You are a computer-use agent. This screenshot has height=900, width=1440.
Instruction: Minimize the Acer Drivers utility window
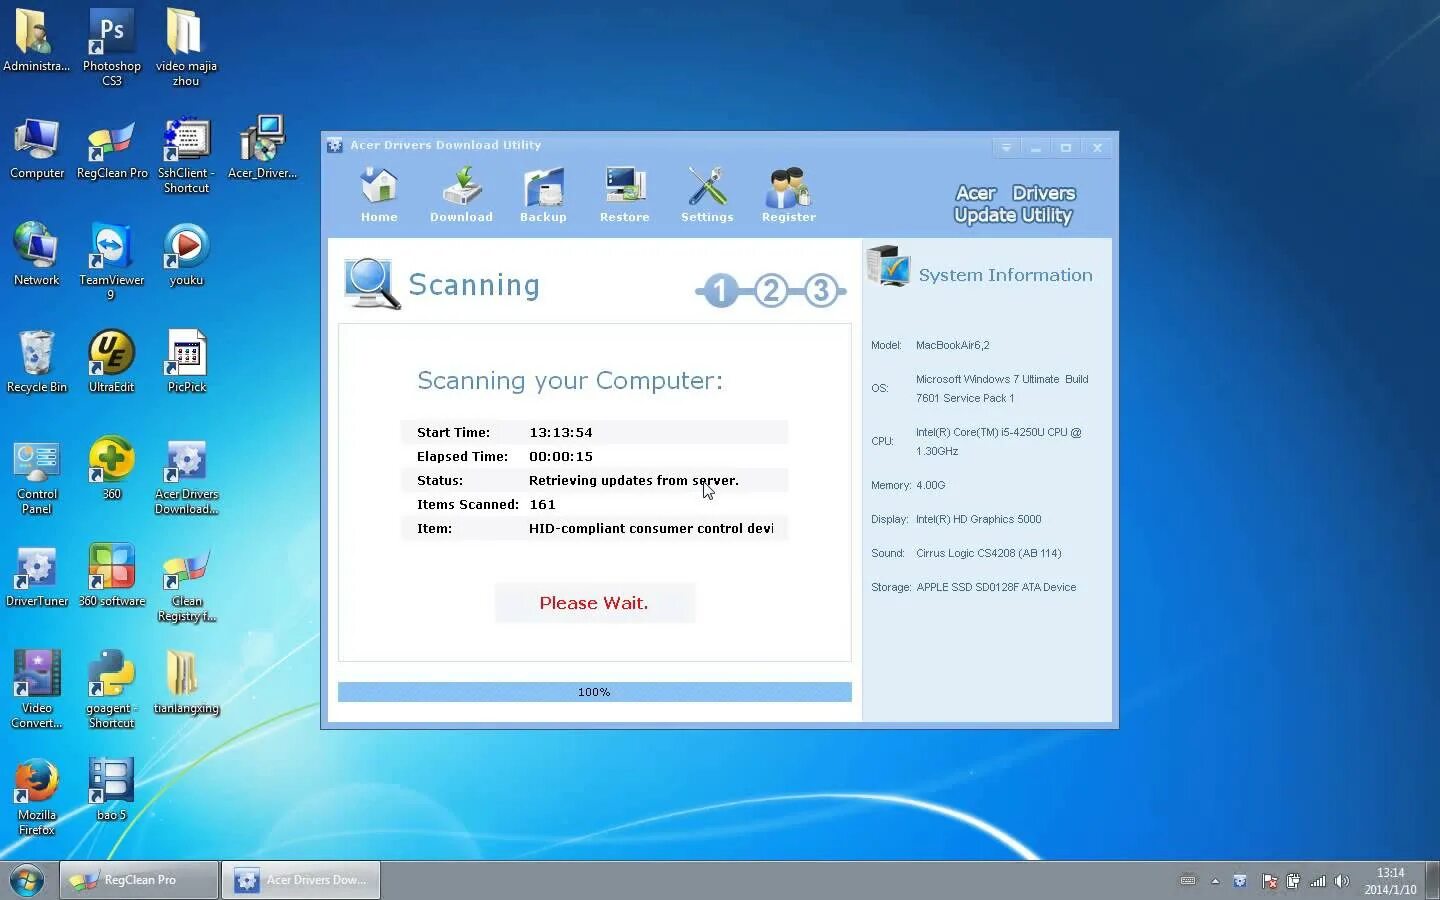click(1036, 148)
